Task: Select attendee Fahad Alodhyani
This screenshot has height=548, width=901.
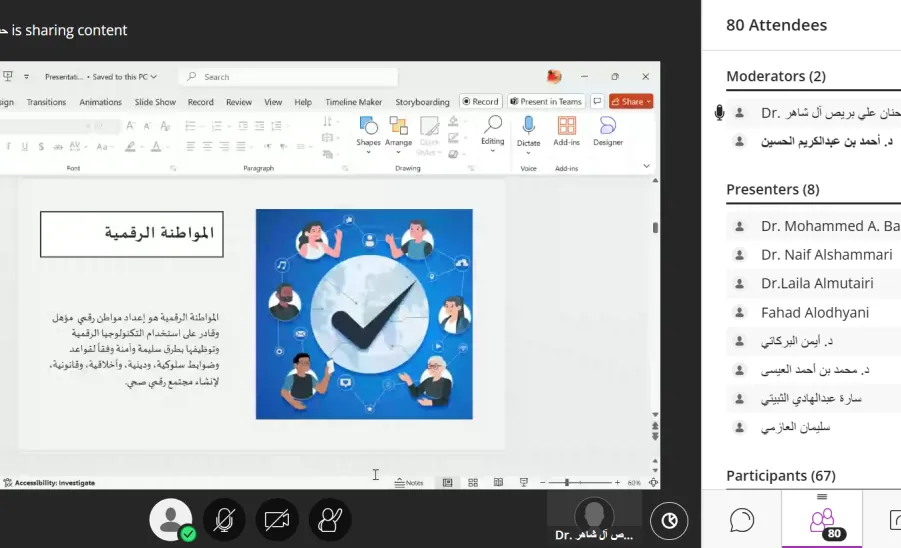Action: 814,312
